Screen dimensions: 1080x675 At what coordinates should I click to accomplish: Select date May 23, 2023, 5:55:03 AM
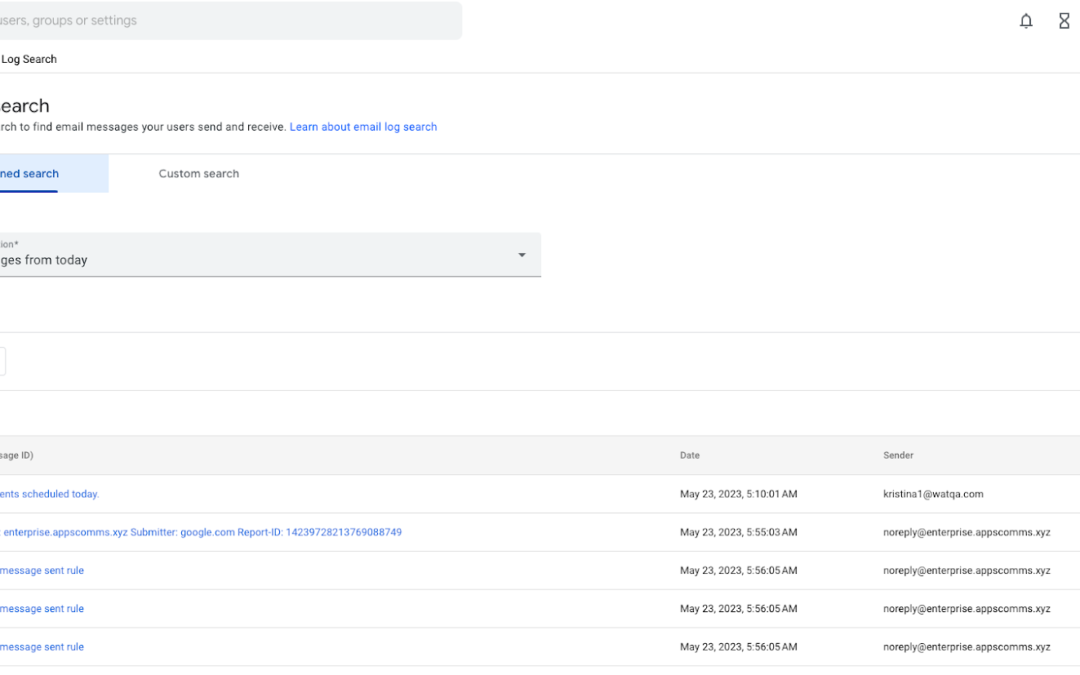click(x=738, y=532)
